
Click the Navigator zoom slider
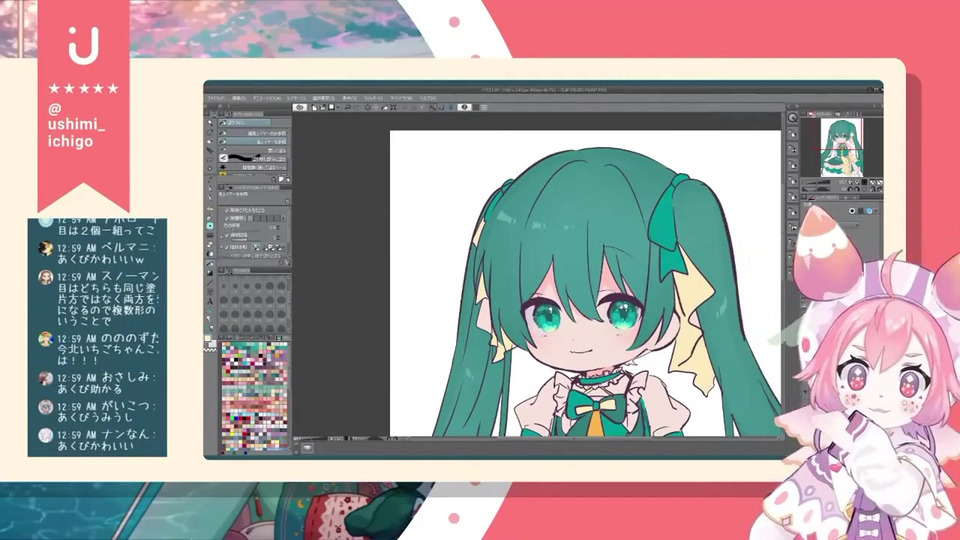pyautogui.click(x=816, y=182)
